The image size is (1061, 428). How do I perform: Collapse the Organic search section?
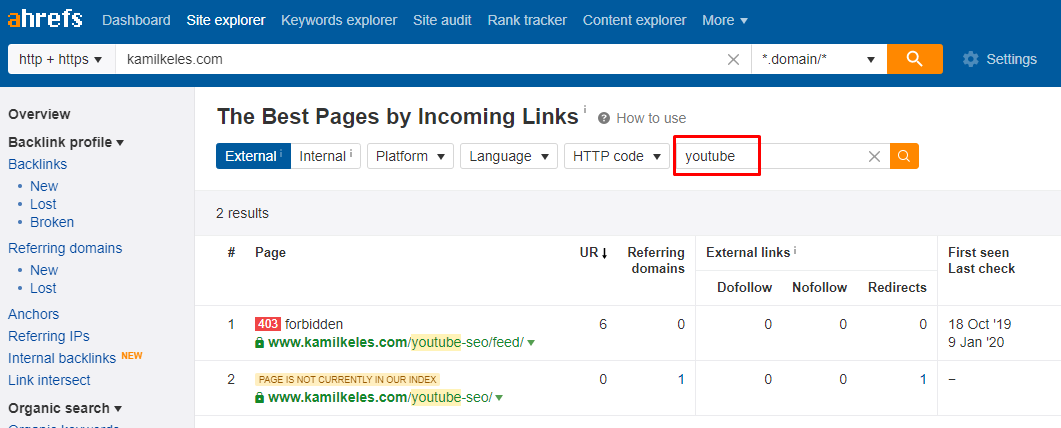[65, 408]
